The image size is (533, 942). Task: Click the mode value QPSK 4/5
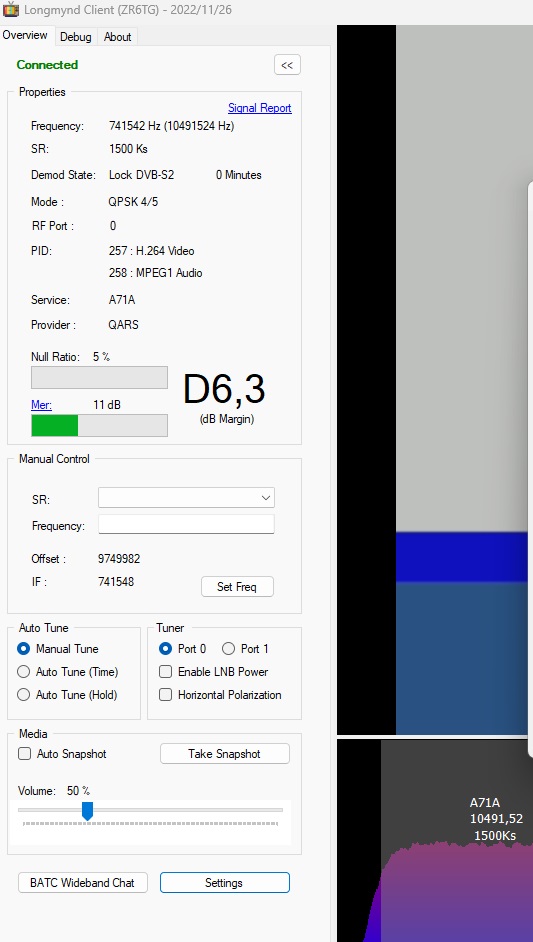pos(133,202)
